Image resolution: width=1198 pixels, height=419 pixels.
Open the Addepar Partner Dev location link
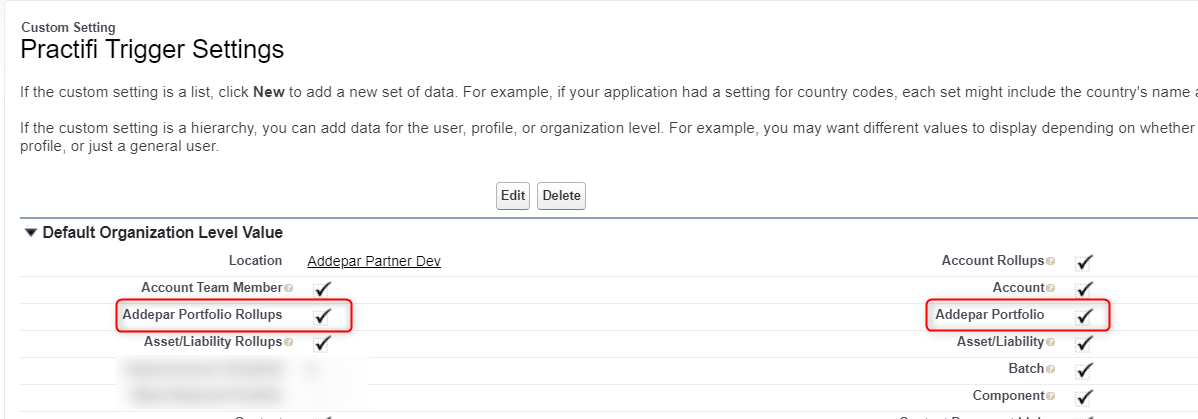click(374, 261)
